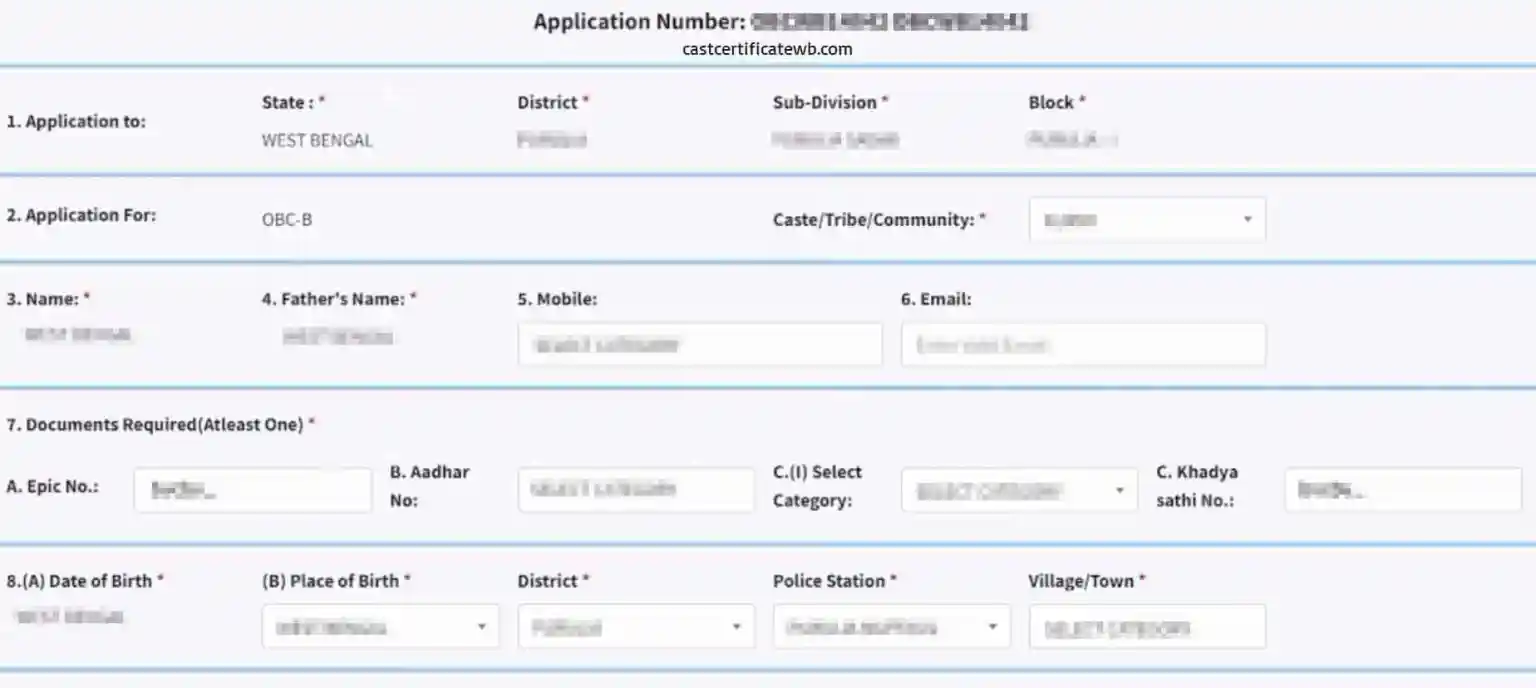Viewport: 1536px width, 688px height.
Task: Expand the District dropdown in section 8
Action: [x=636, y=626]
